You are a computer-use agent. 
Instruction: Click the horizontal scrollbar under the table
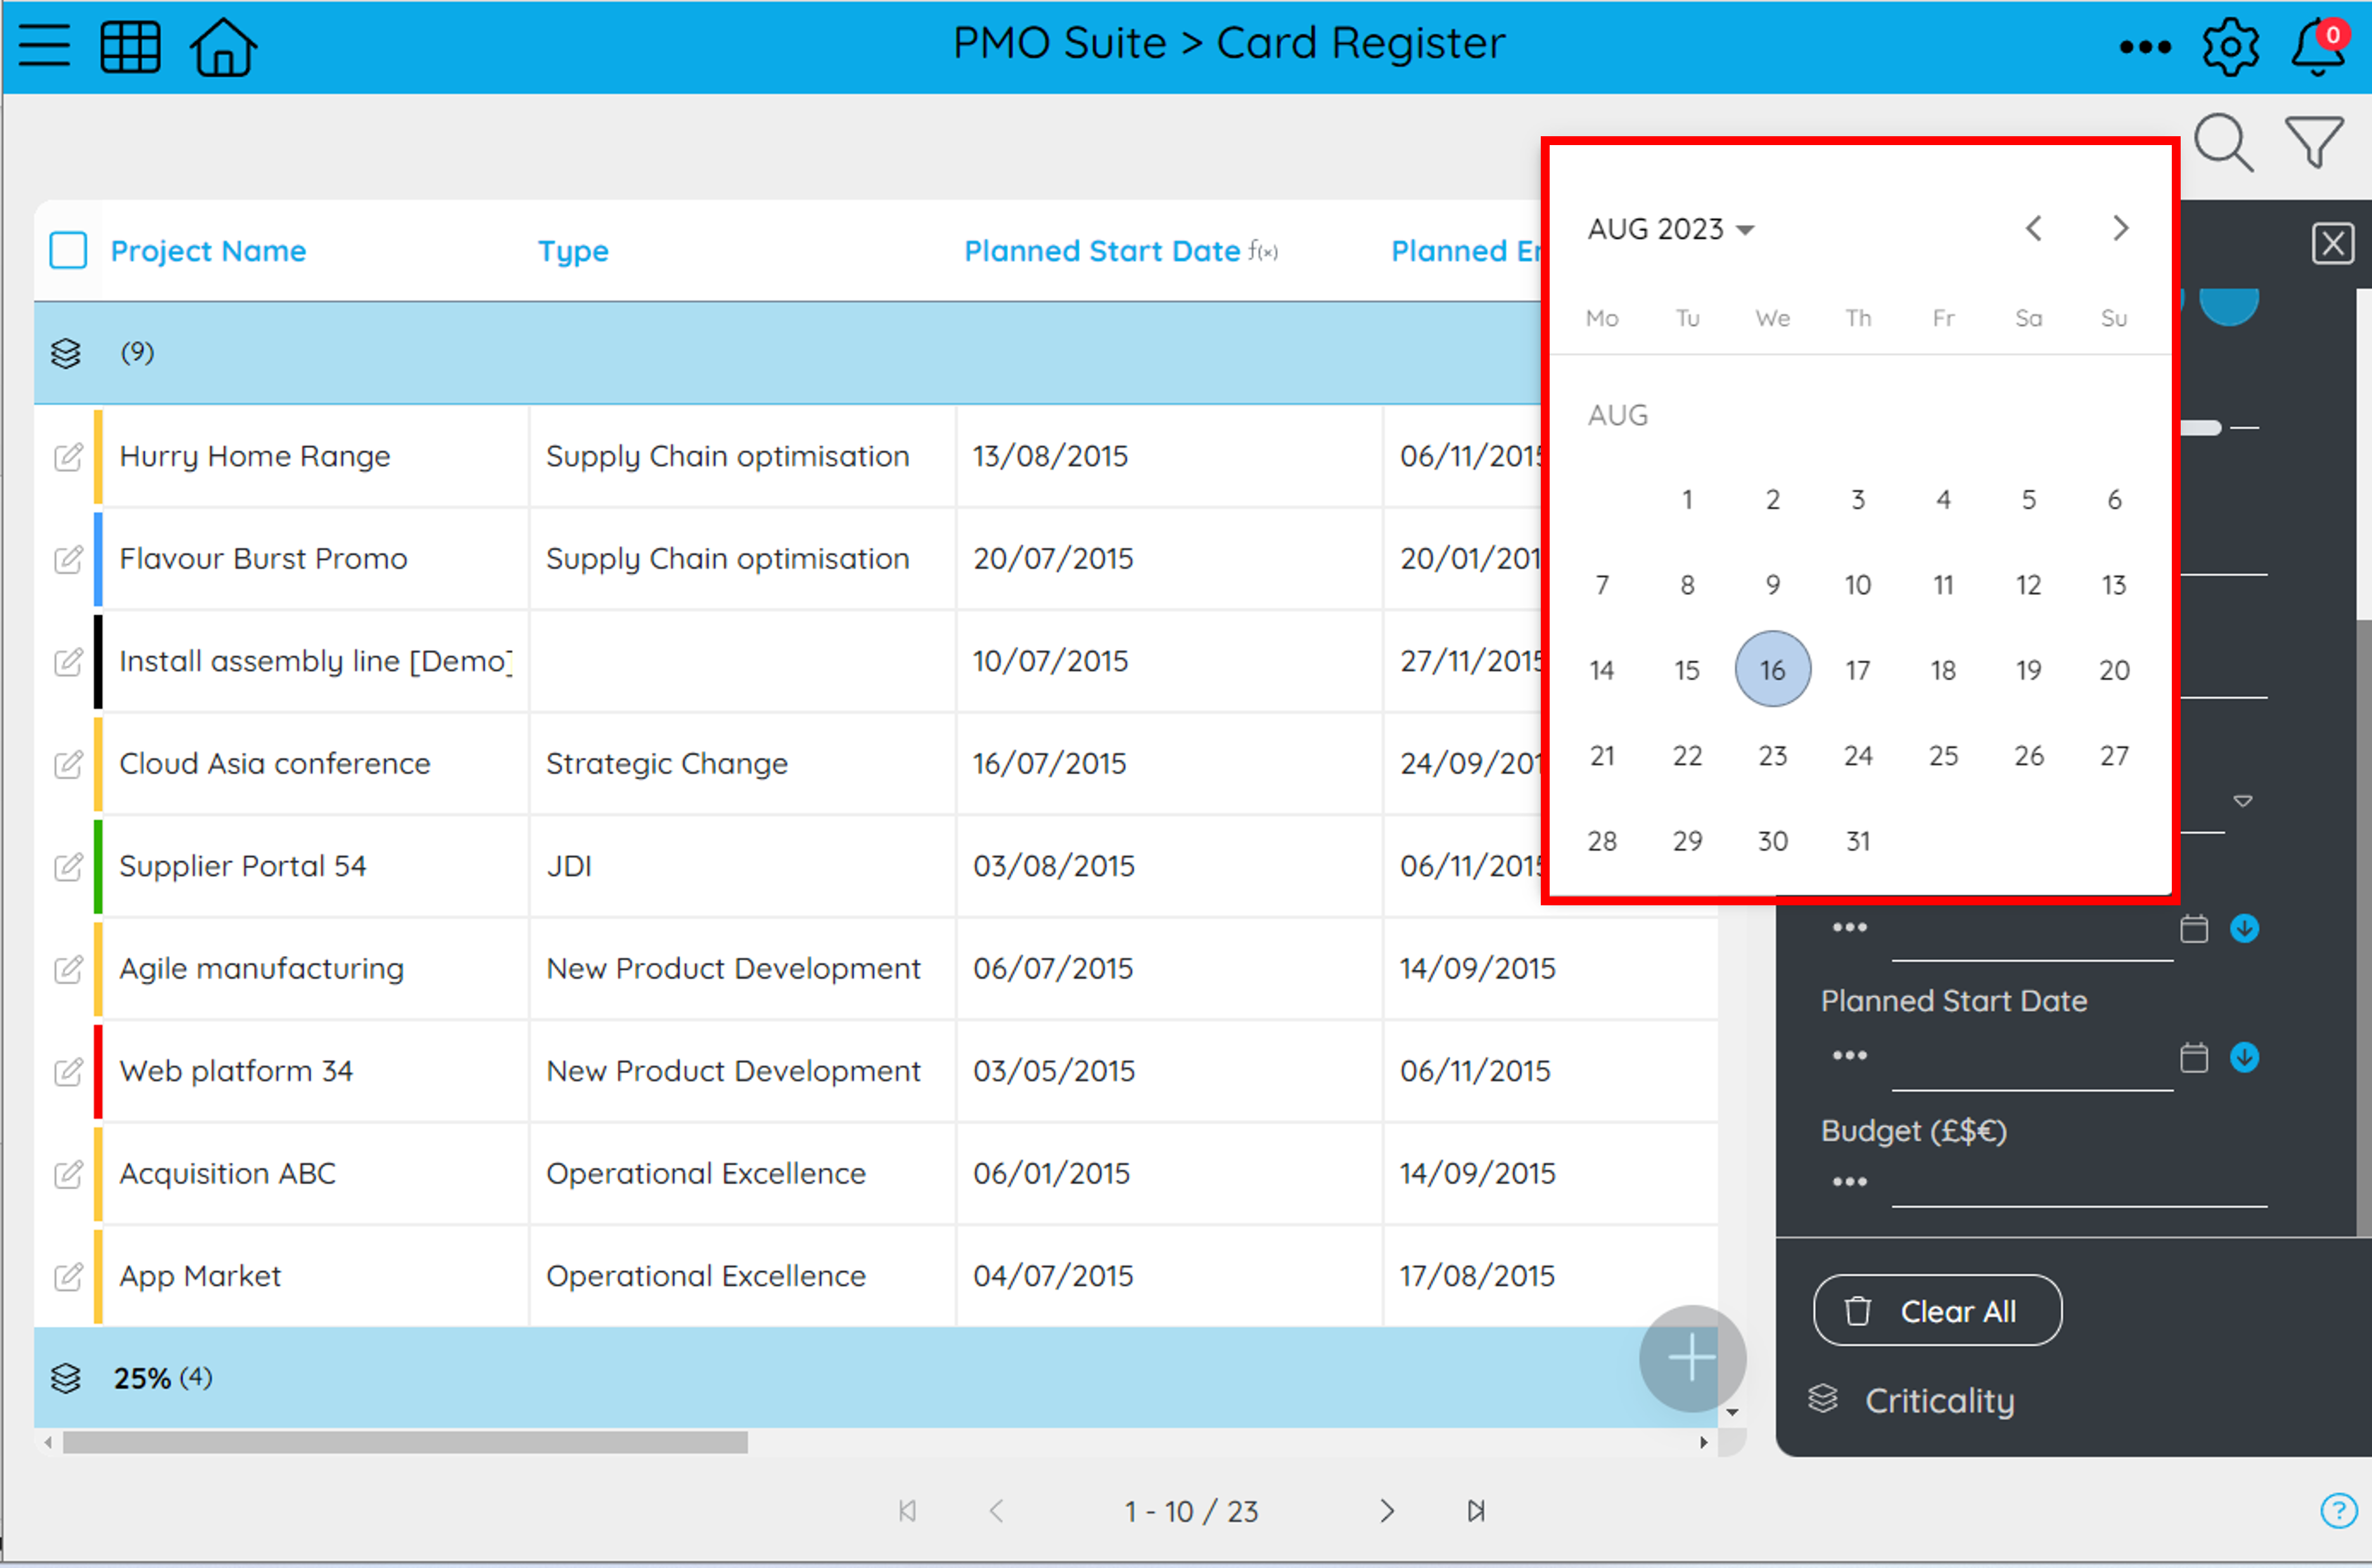405,1442
